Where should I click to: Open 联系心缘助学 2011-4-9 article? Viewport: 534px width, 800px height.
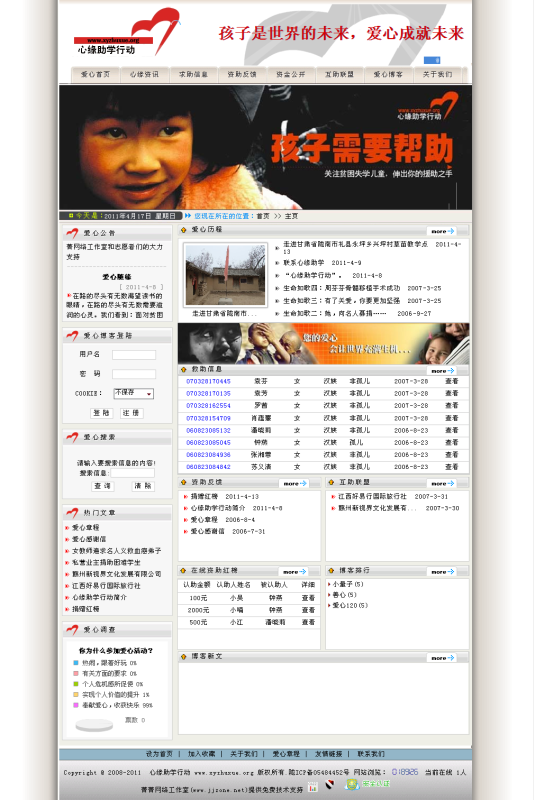[x=322, y=263]
